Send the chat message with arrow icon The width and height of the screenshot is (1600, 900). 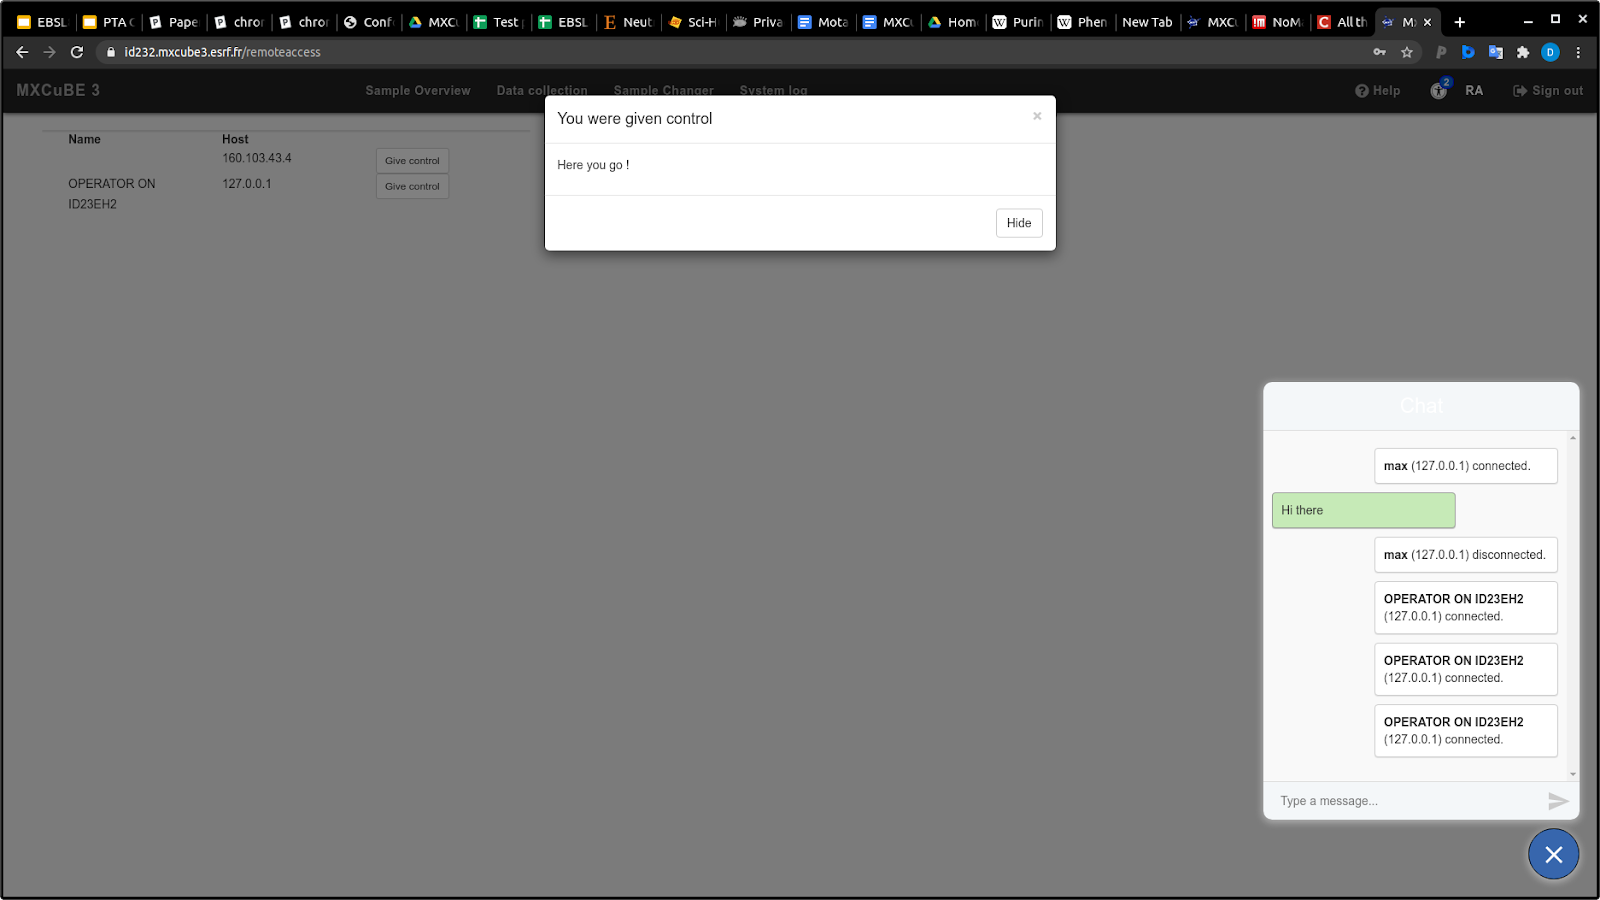click(x=1558, y=801)
